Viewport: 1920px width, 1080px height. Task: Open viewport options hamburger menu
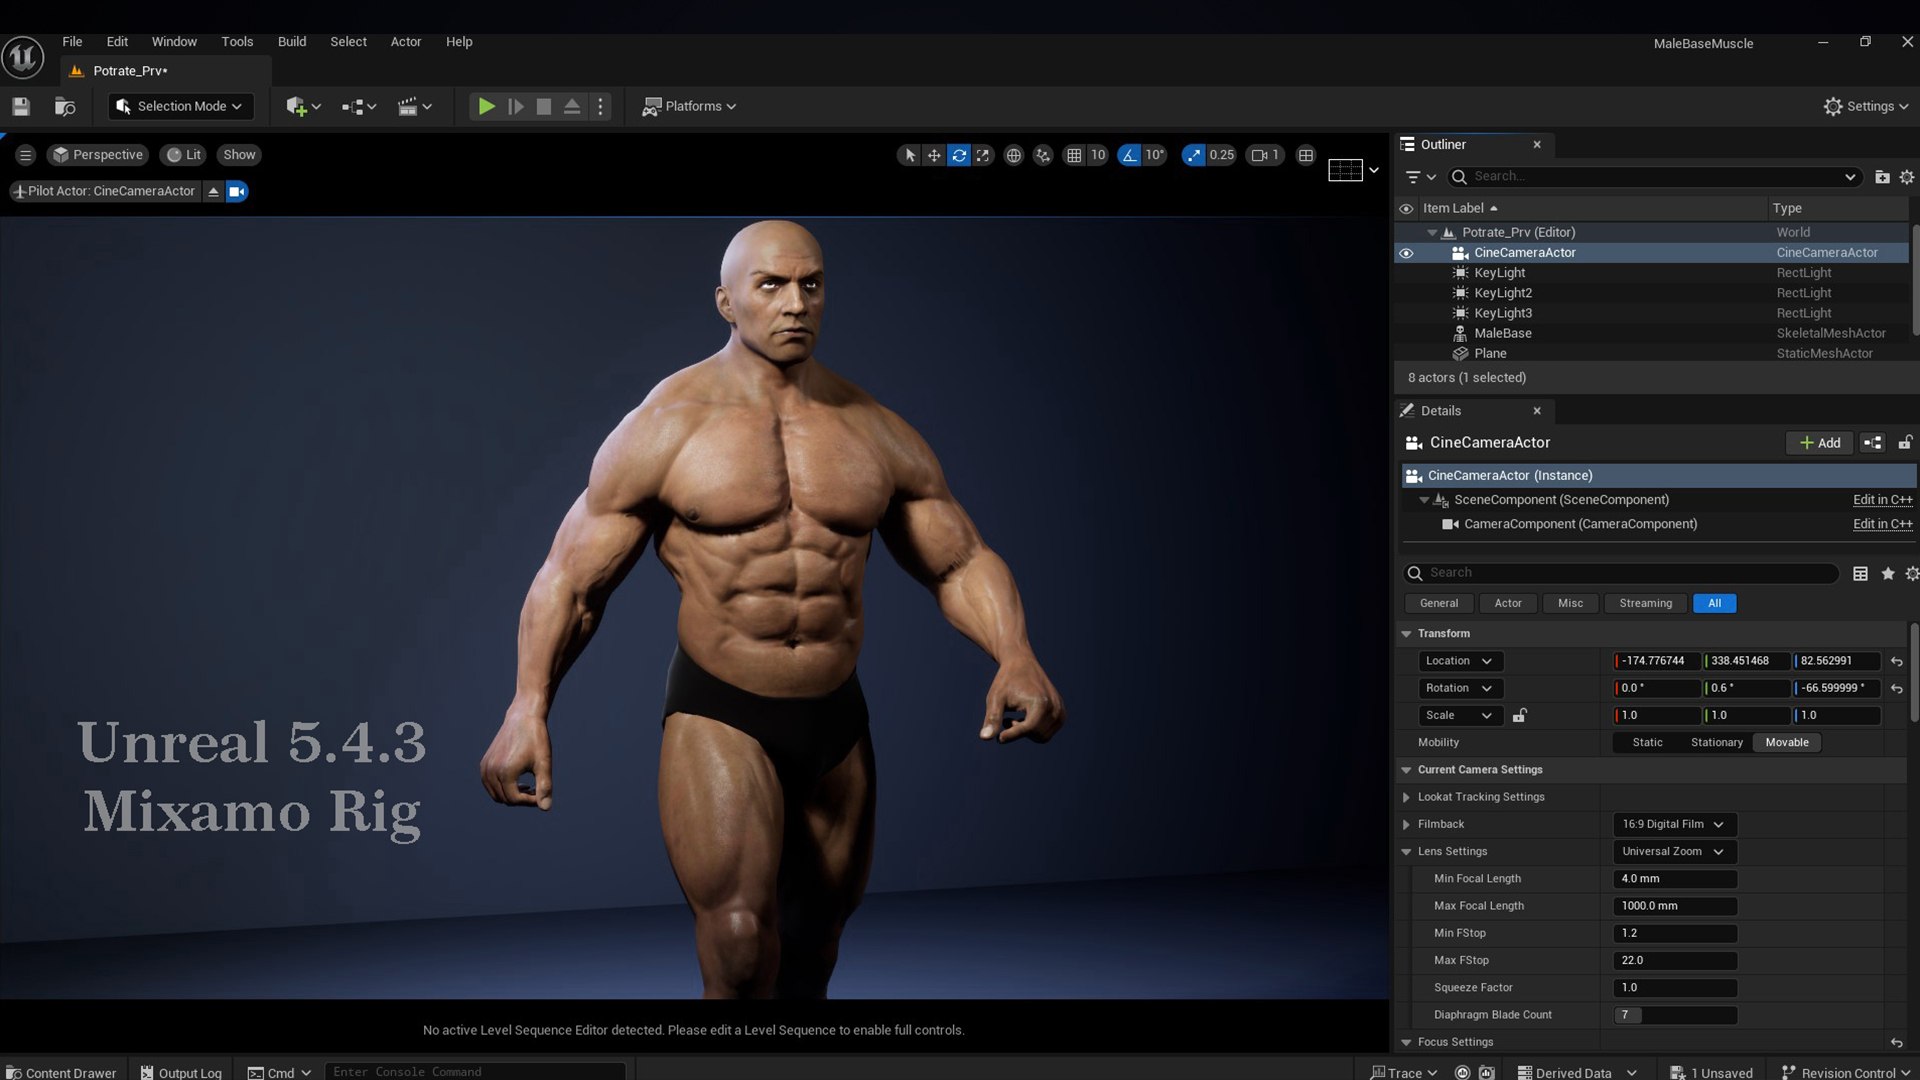point(26,155)
